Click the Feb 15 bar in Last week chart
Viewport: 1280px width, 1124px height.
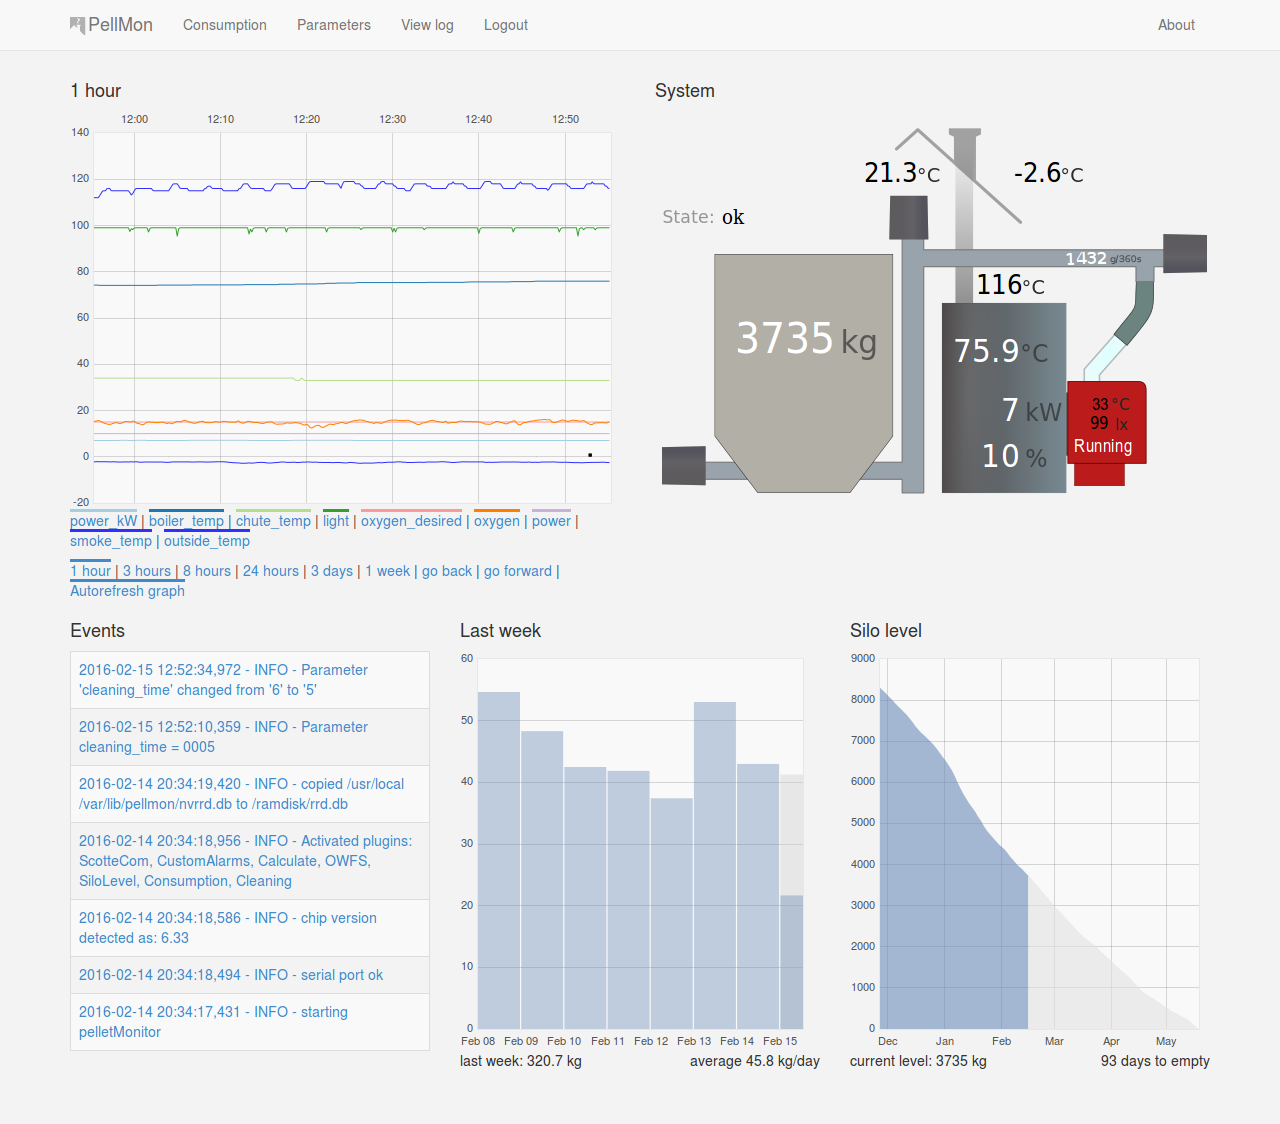791,961
